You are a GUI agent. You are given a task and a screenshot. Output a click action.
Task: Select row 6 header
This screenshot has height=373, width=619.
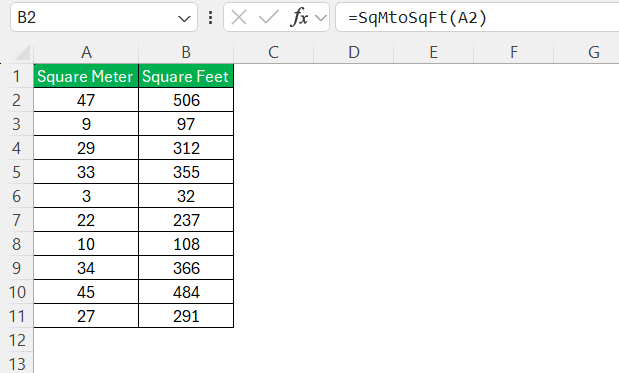tap(17, 196)
